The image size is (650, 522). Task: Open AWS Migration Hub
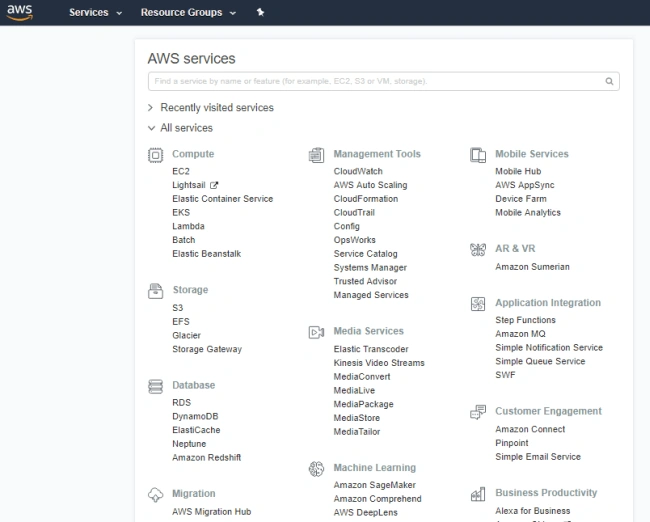coord(212,512)
